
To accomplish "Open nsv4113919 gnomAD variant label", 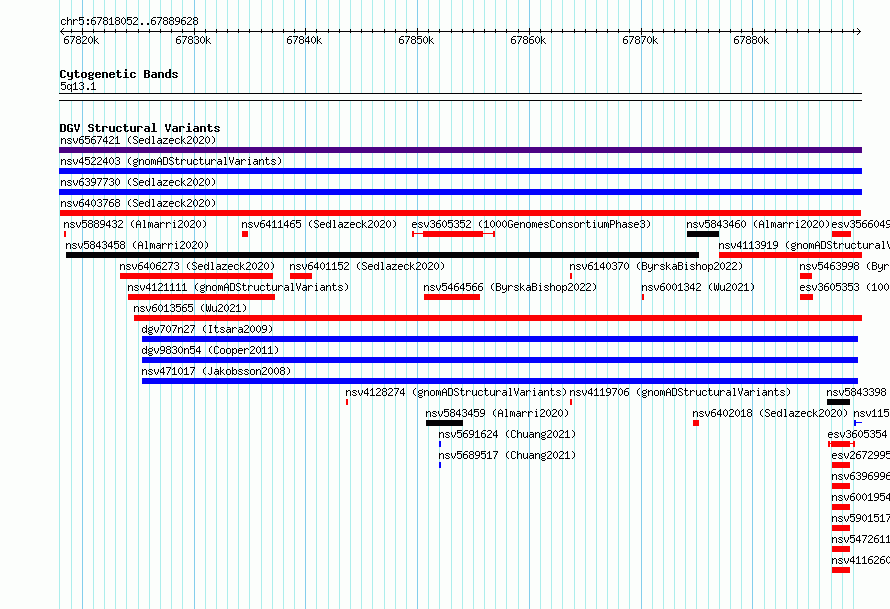I will coord(804,245).
